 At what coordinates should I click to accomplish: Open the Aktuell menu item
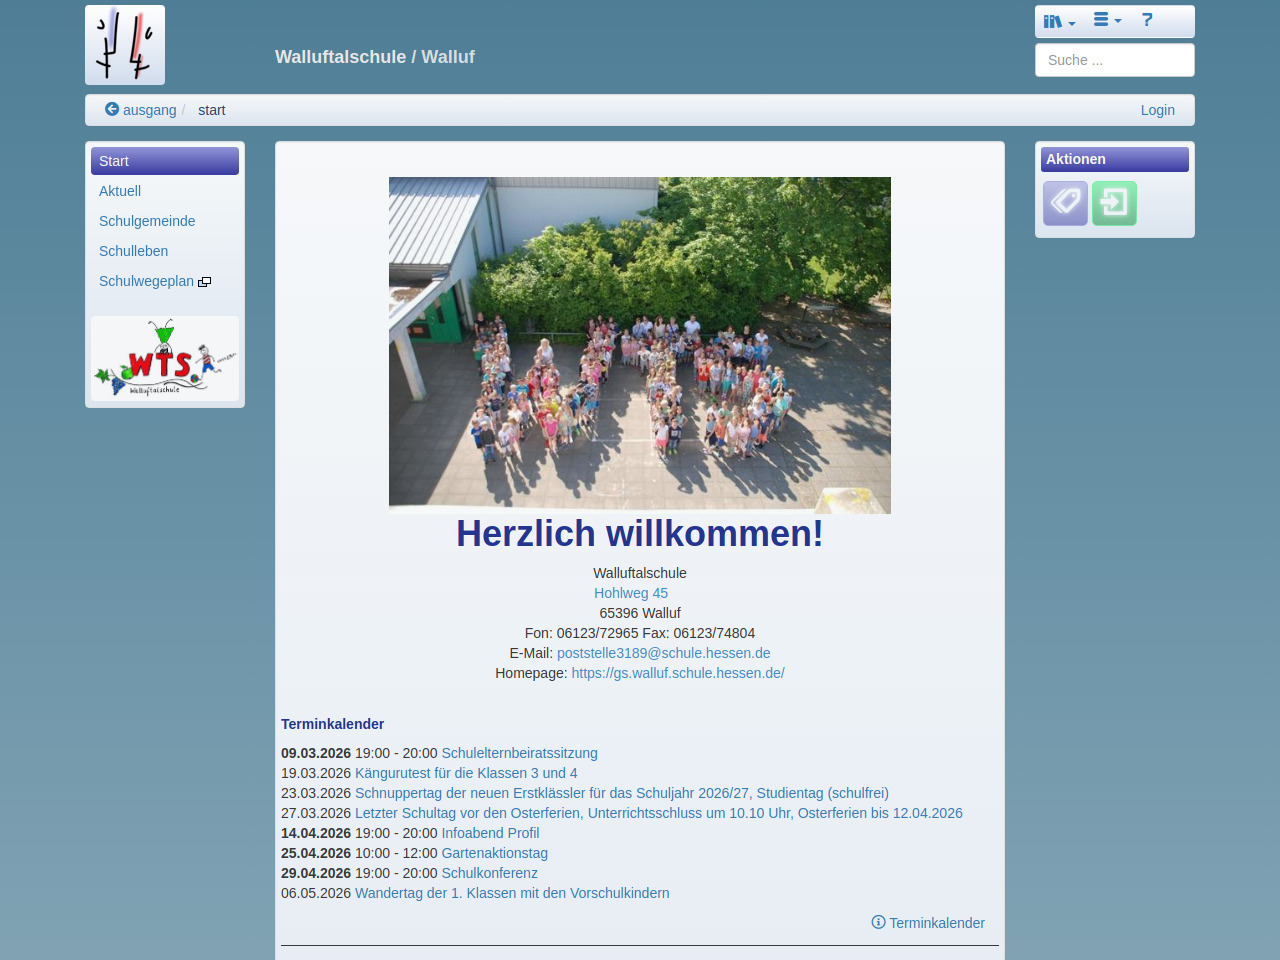coord(120,191)
